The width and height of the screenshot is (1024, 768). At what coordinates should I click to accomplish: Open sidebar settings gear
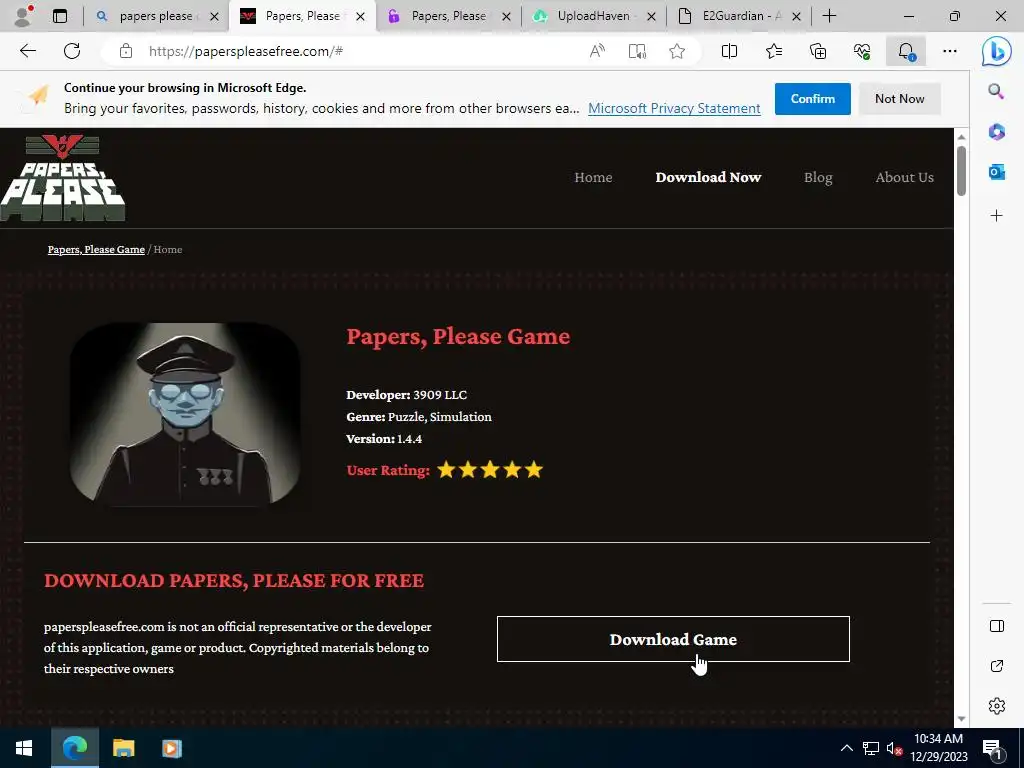point(997,706)
